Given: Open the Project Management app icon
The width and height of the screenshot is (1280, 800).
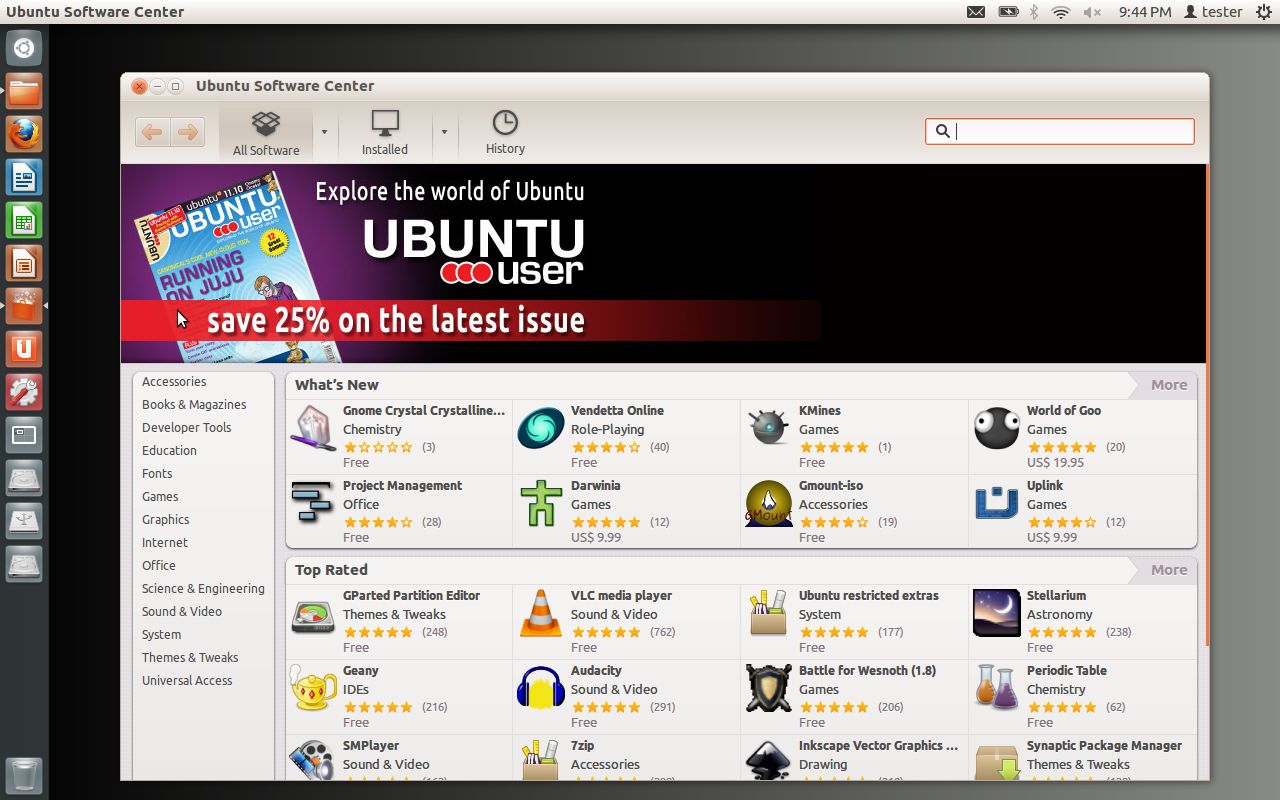Looking at the screenshot, I should 313,504.
